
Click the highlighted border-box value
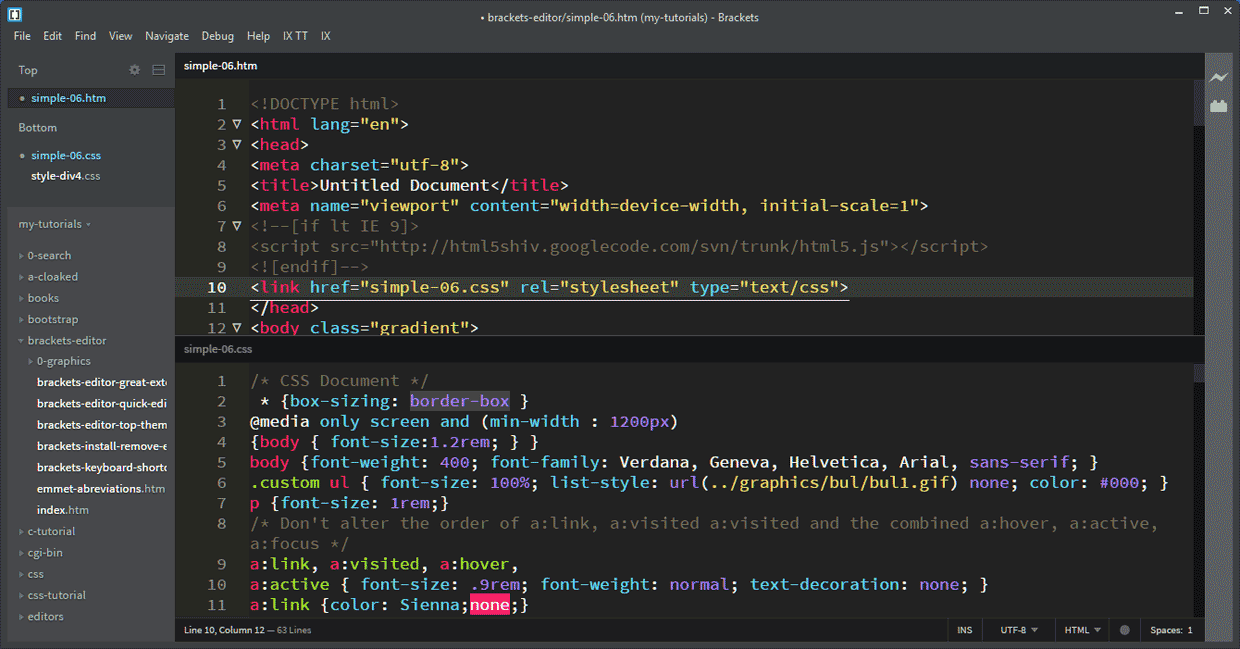click(x=459, y=401)
